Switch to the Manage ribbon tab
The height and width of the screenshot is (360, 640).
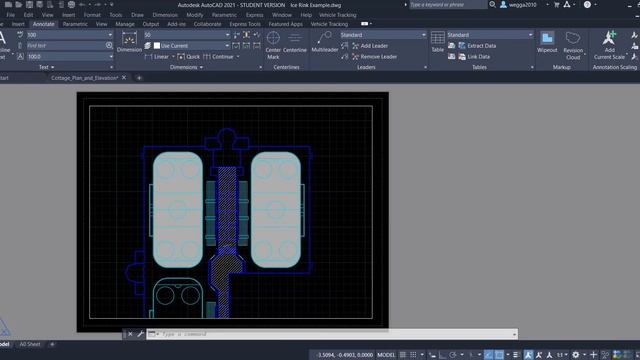(125, 24)
